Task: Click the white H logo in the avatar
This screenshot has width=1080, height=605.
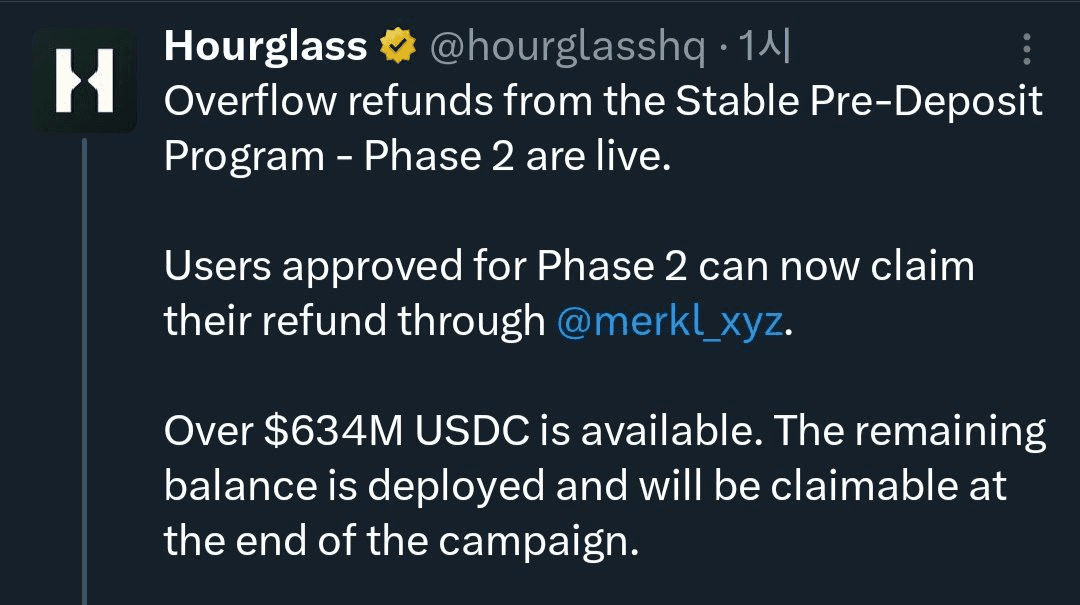Action: 84,81
